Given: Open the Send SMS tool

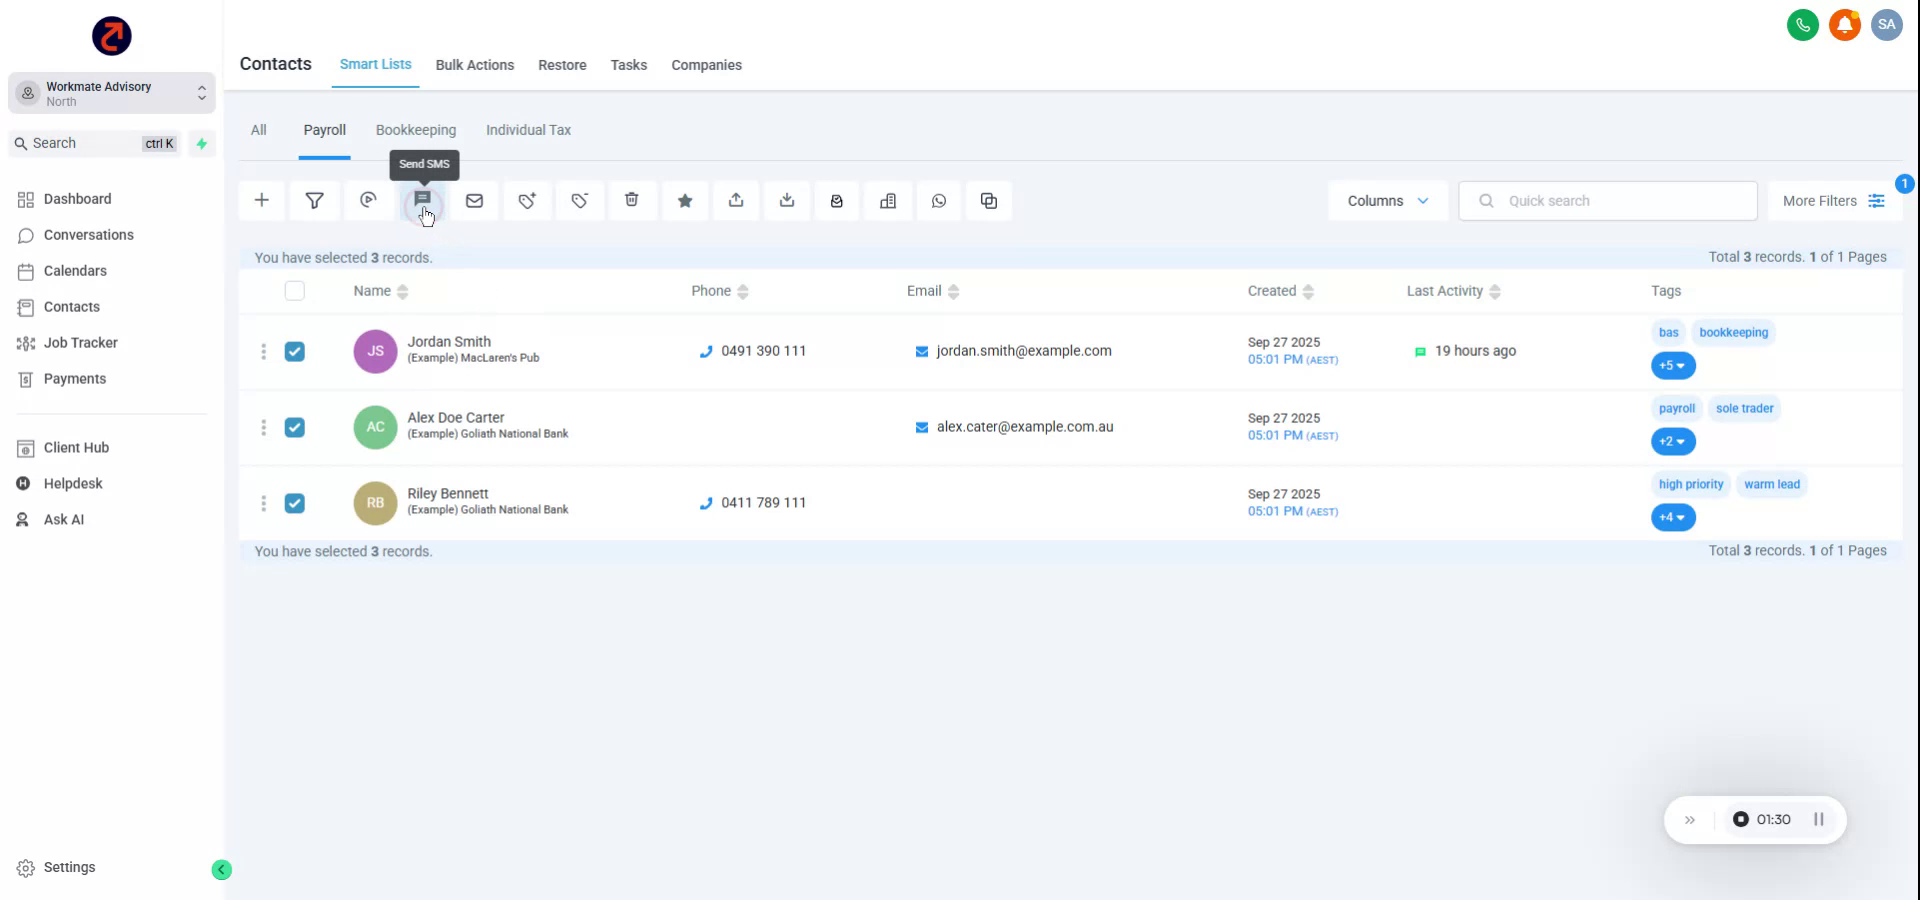Looking at the screenshot, I should [x=423, y=200].
